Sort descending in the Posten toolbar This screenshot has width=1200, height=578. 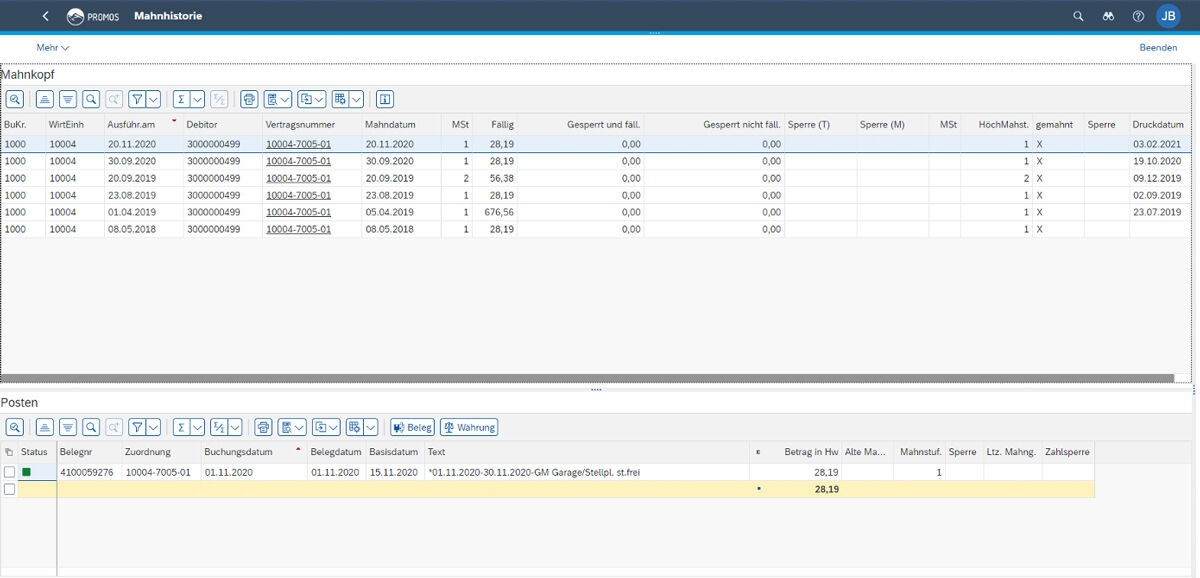(68, 427)
